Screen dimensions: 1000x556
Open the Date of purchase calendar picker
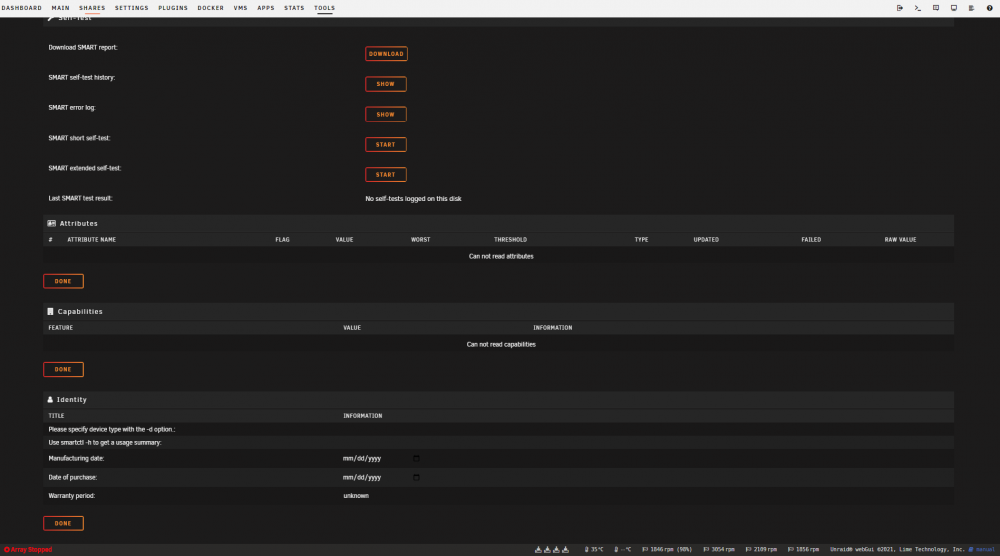[x=416, y=478]
